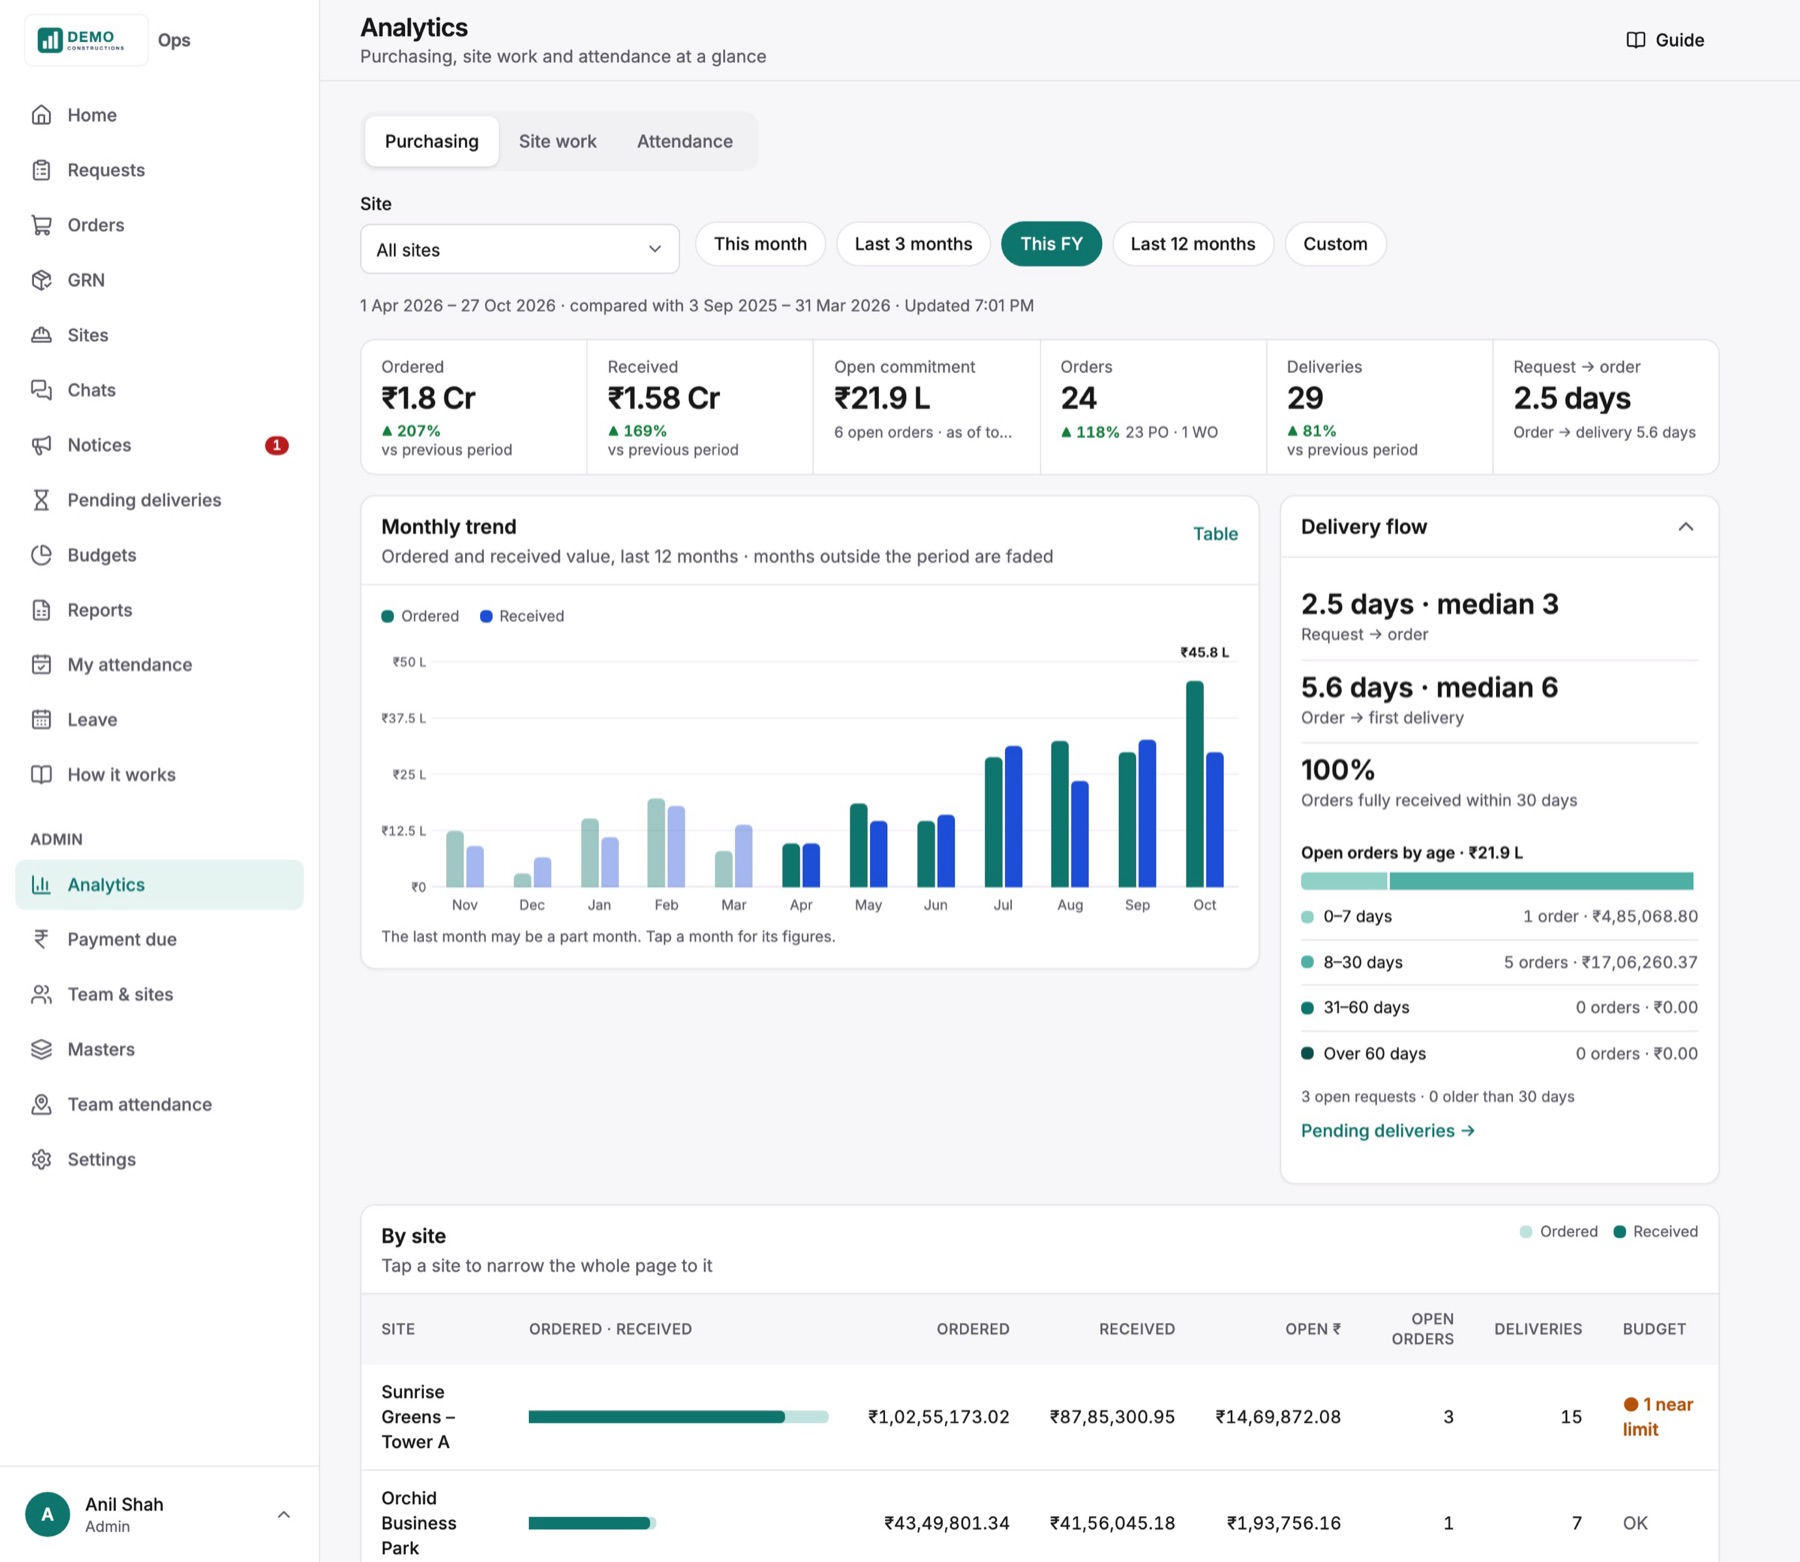
Task: Click the GRN package icon
Action: click(x=41, y=280)
